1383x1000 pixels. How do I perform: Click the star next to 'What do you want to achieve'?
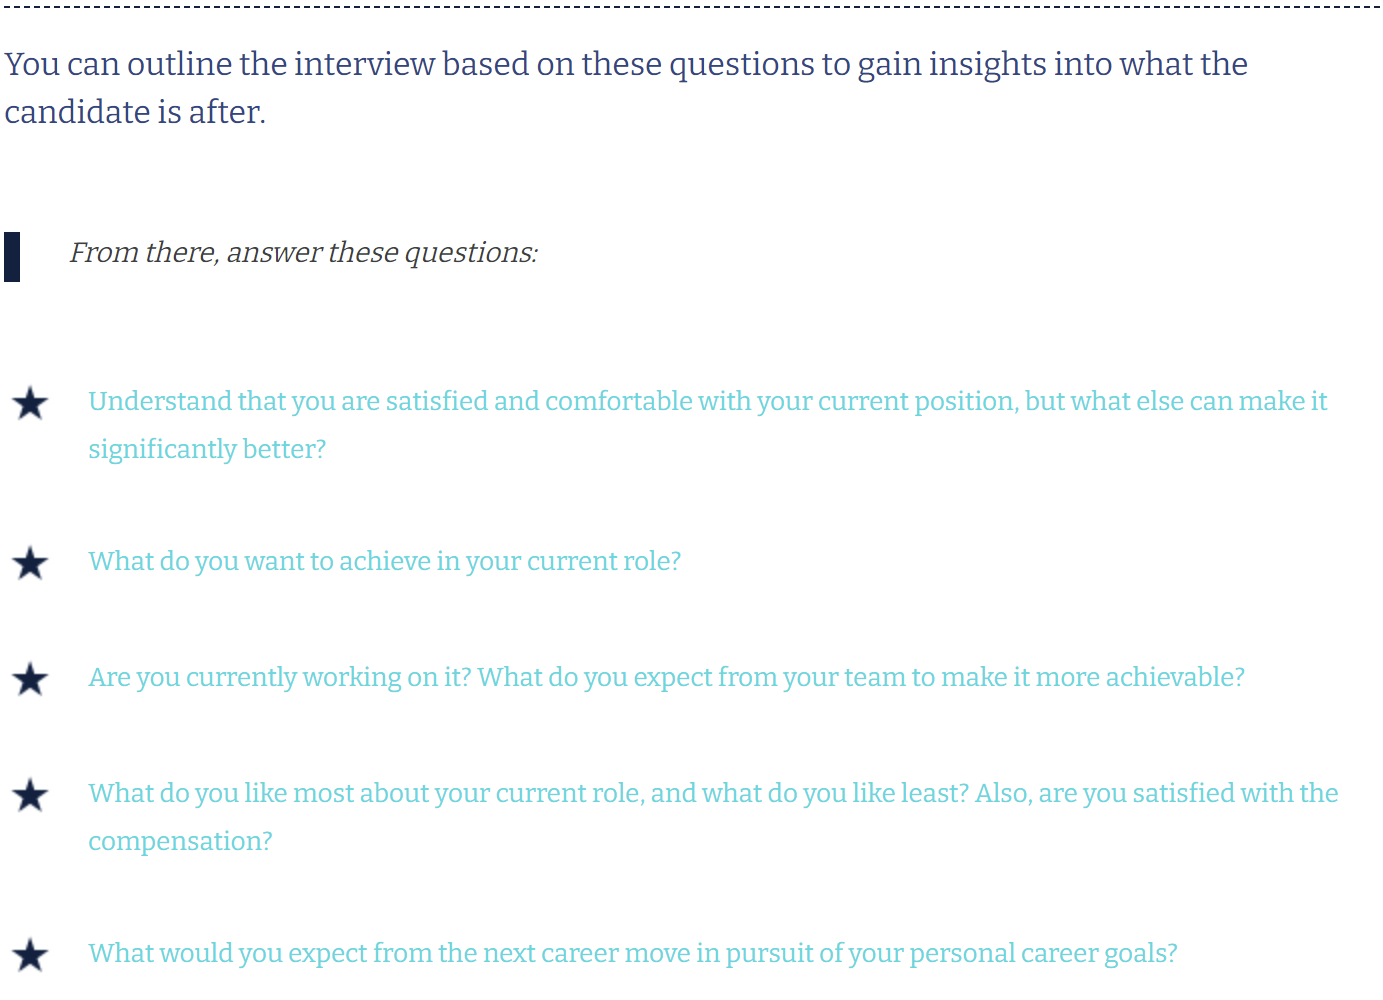30,563
